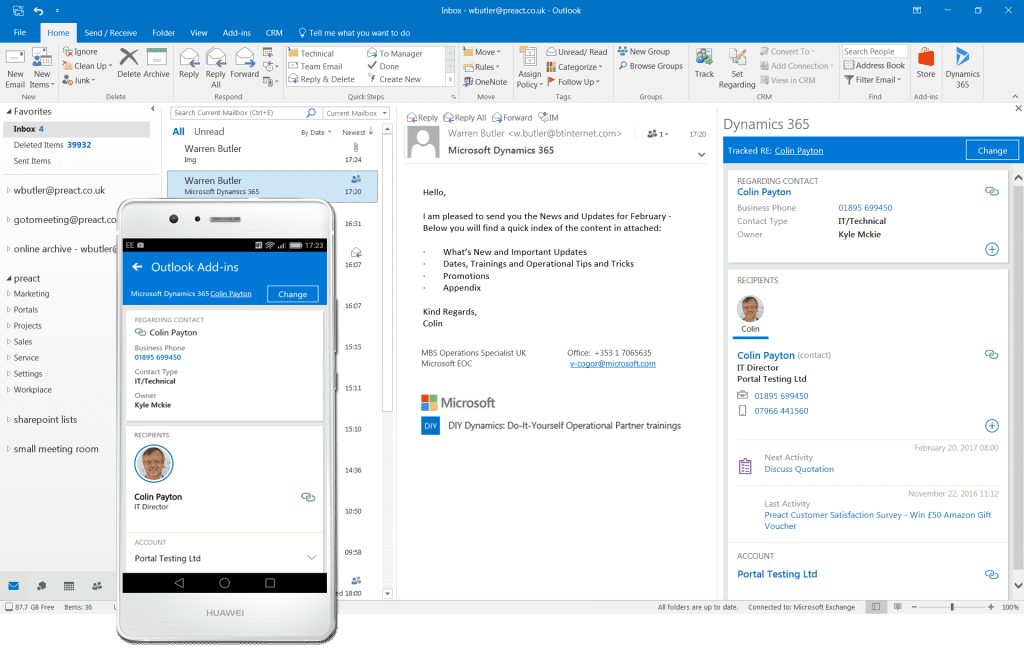Open the Junk dropdown
Screen dimensions: 1024x649
click(x=79, y=80)
